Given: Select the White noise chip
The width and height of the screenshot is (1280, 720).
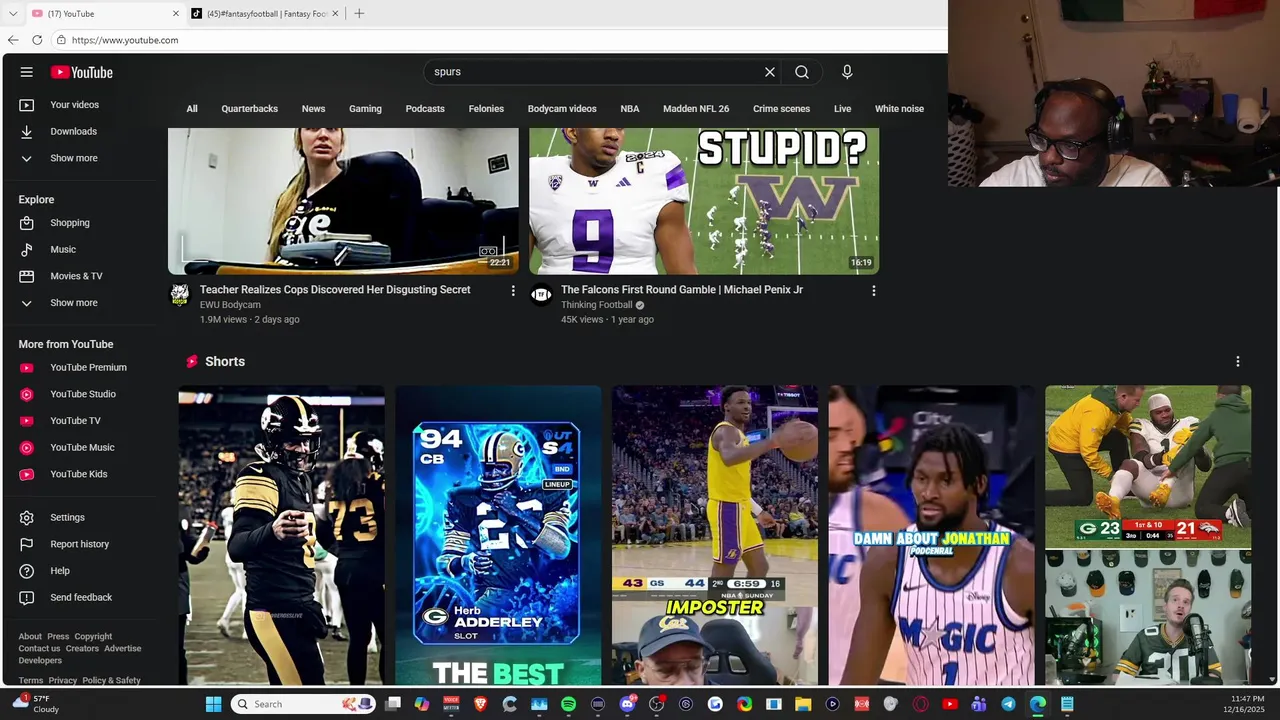Looking at the screenshot, I should (899, 109).
